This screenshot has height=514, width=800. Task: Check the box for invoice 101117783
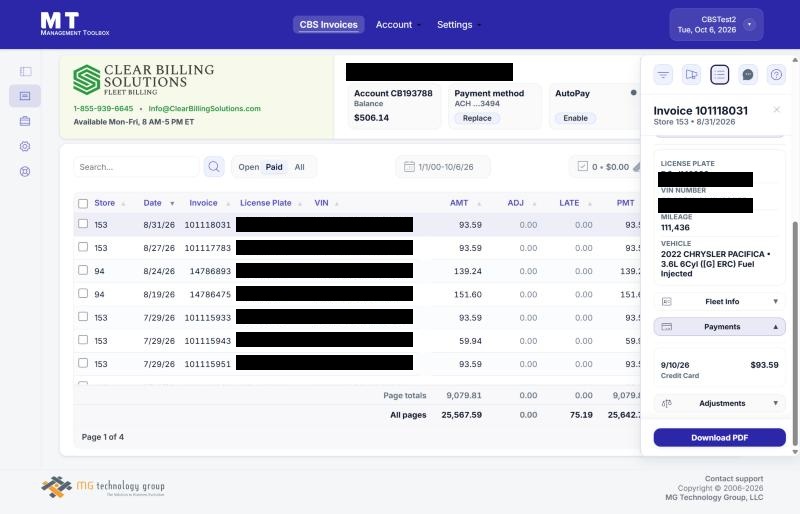tap(83, 247)
